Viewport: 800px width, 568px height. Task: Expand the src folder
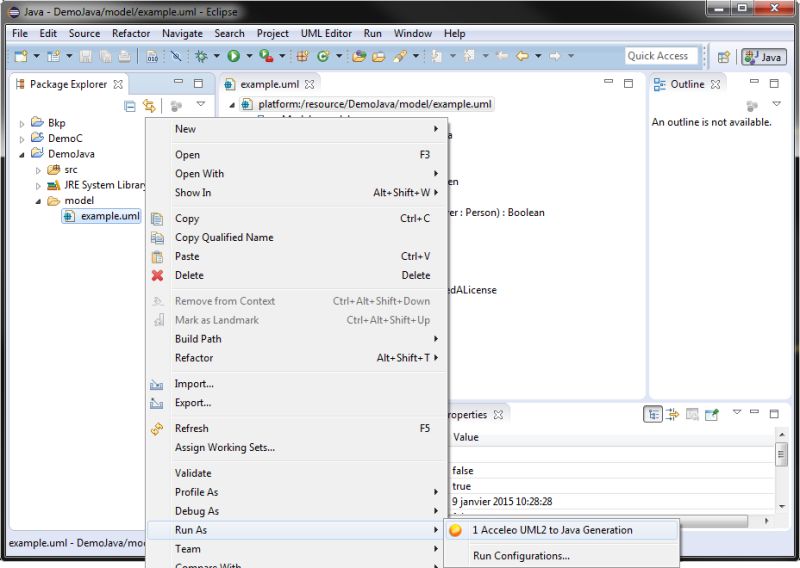click(x=38, y=170)
